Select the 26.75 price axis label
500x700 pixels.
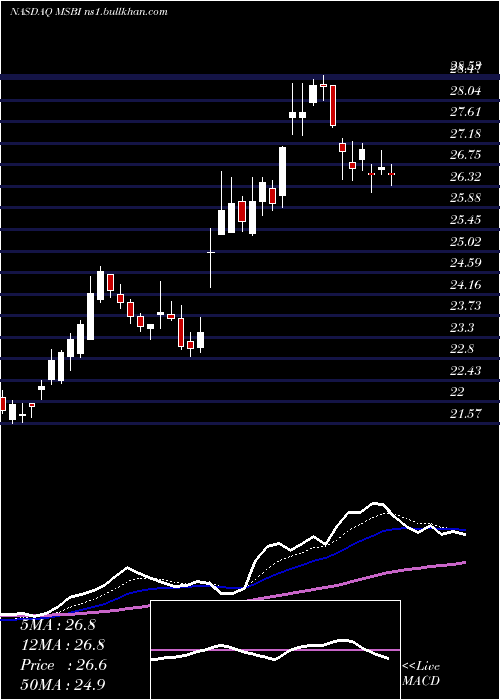[465, 155]
